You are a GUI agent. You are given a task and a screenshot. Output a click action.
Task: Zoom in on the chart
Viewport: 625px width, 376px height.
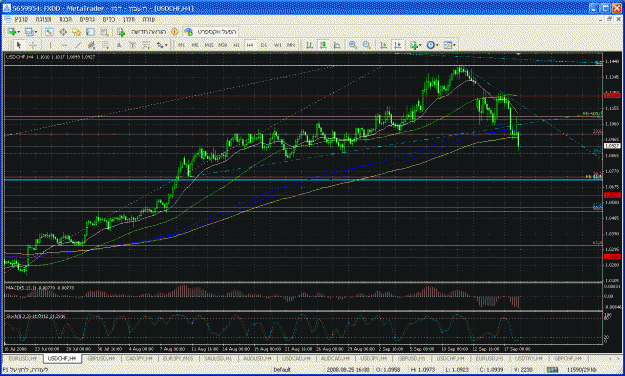point(353,45)
